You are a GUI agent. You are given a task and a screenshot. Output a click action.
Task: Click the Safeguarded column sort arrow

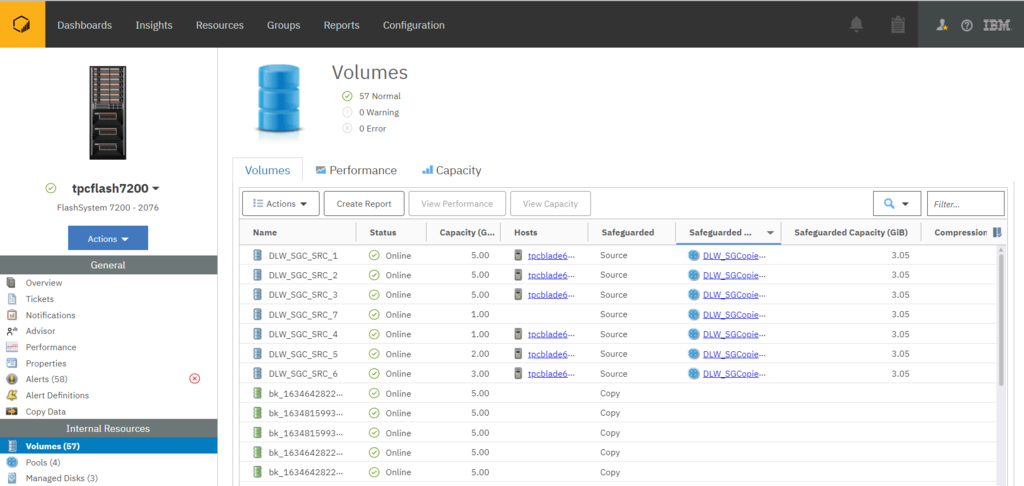771,233
